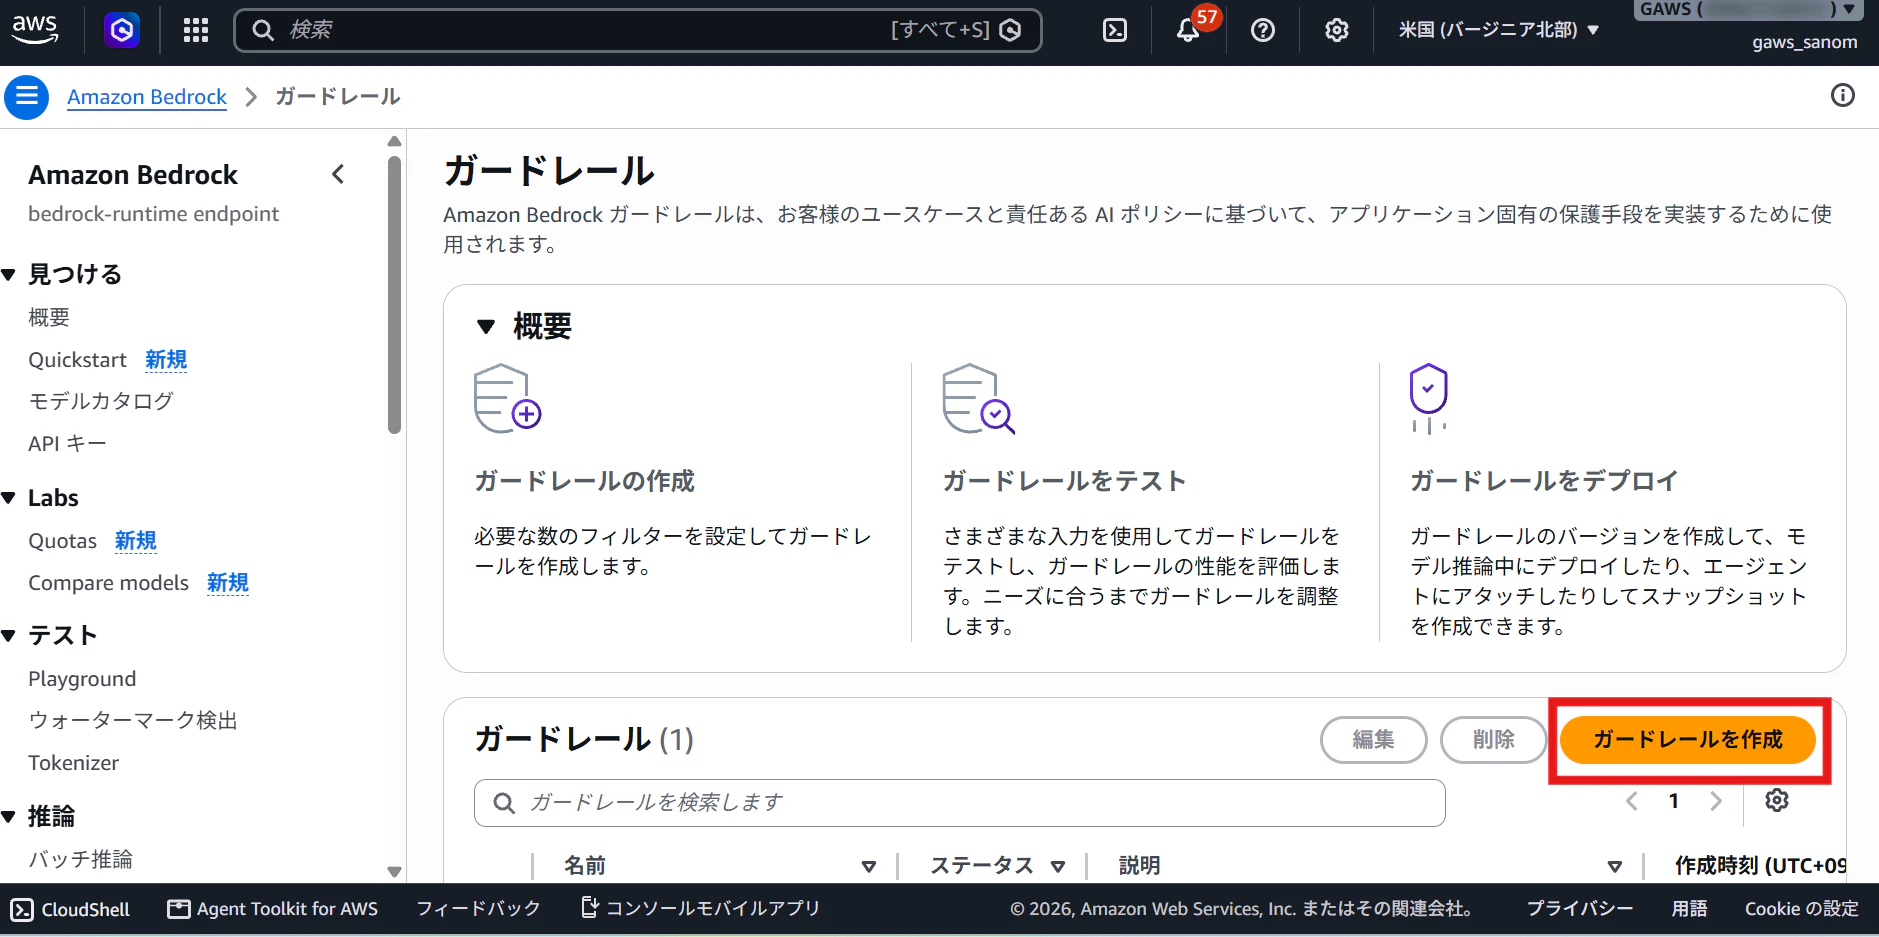The width and height of the screenshot is (1879, 937).
Task: Click the ガードレールの作成 card heading
Action: coord(584,481)
